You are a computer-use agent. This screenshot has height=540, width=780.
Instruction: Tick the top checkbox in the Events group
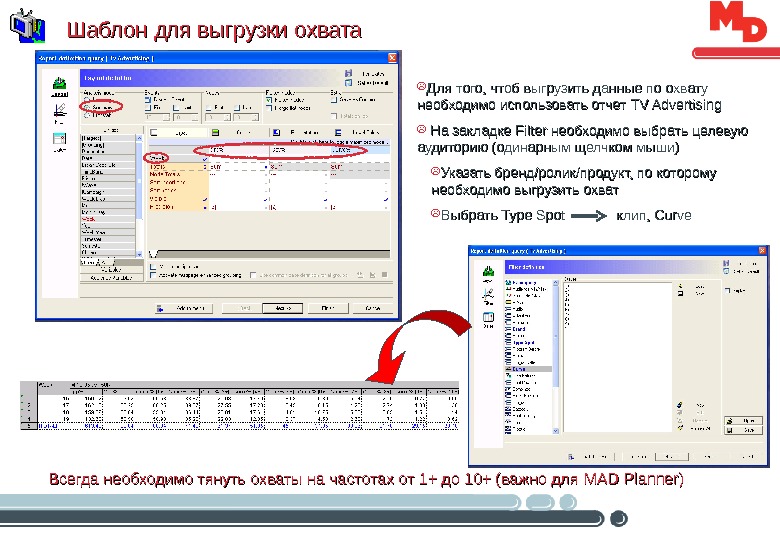tap(148, 99)
